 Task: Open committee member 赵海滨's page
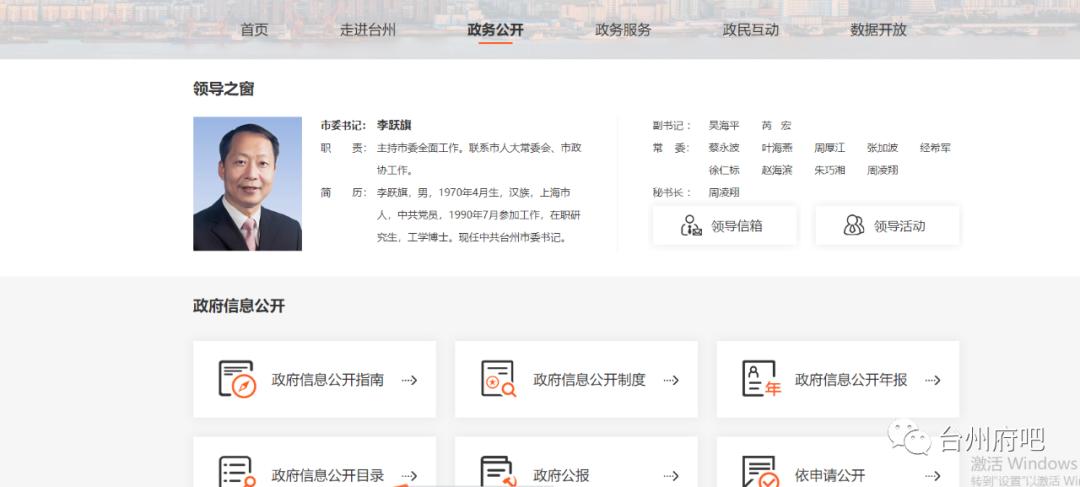(x=777, y=169)
